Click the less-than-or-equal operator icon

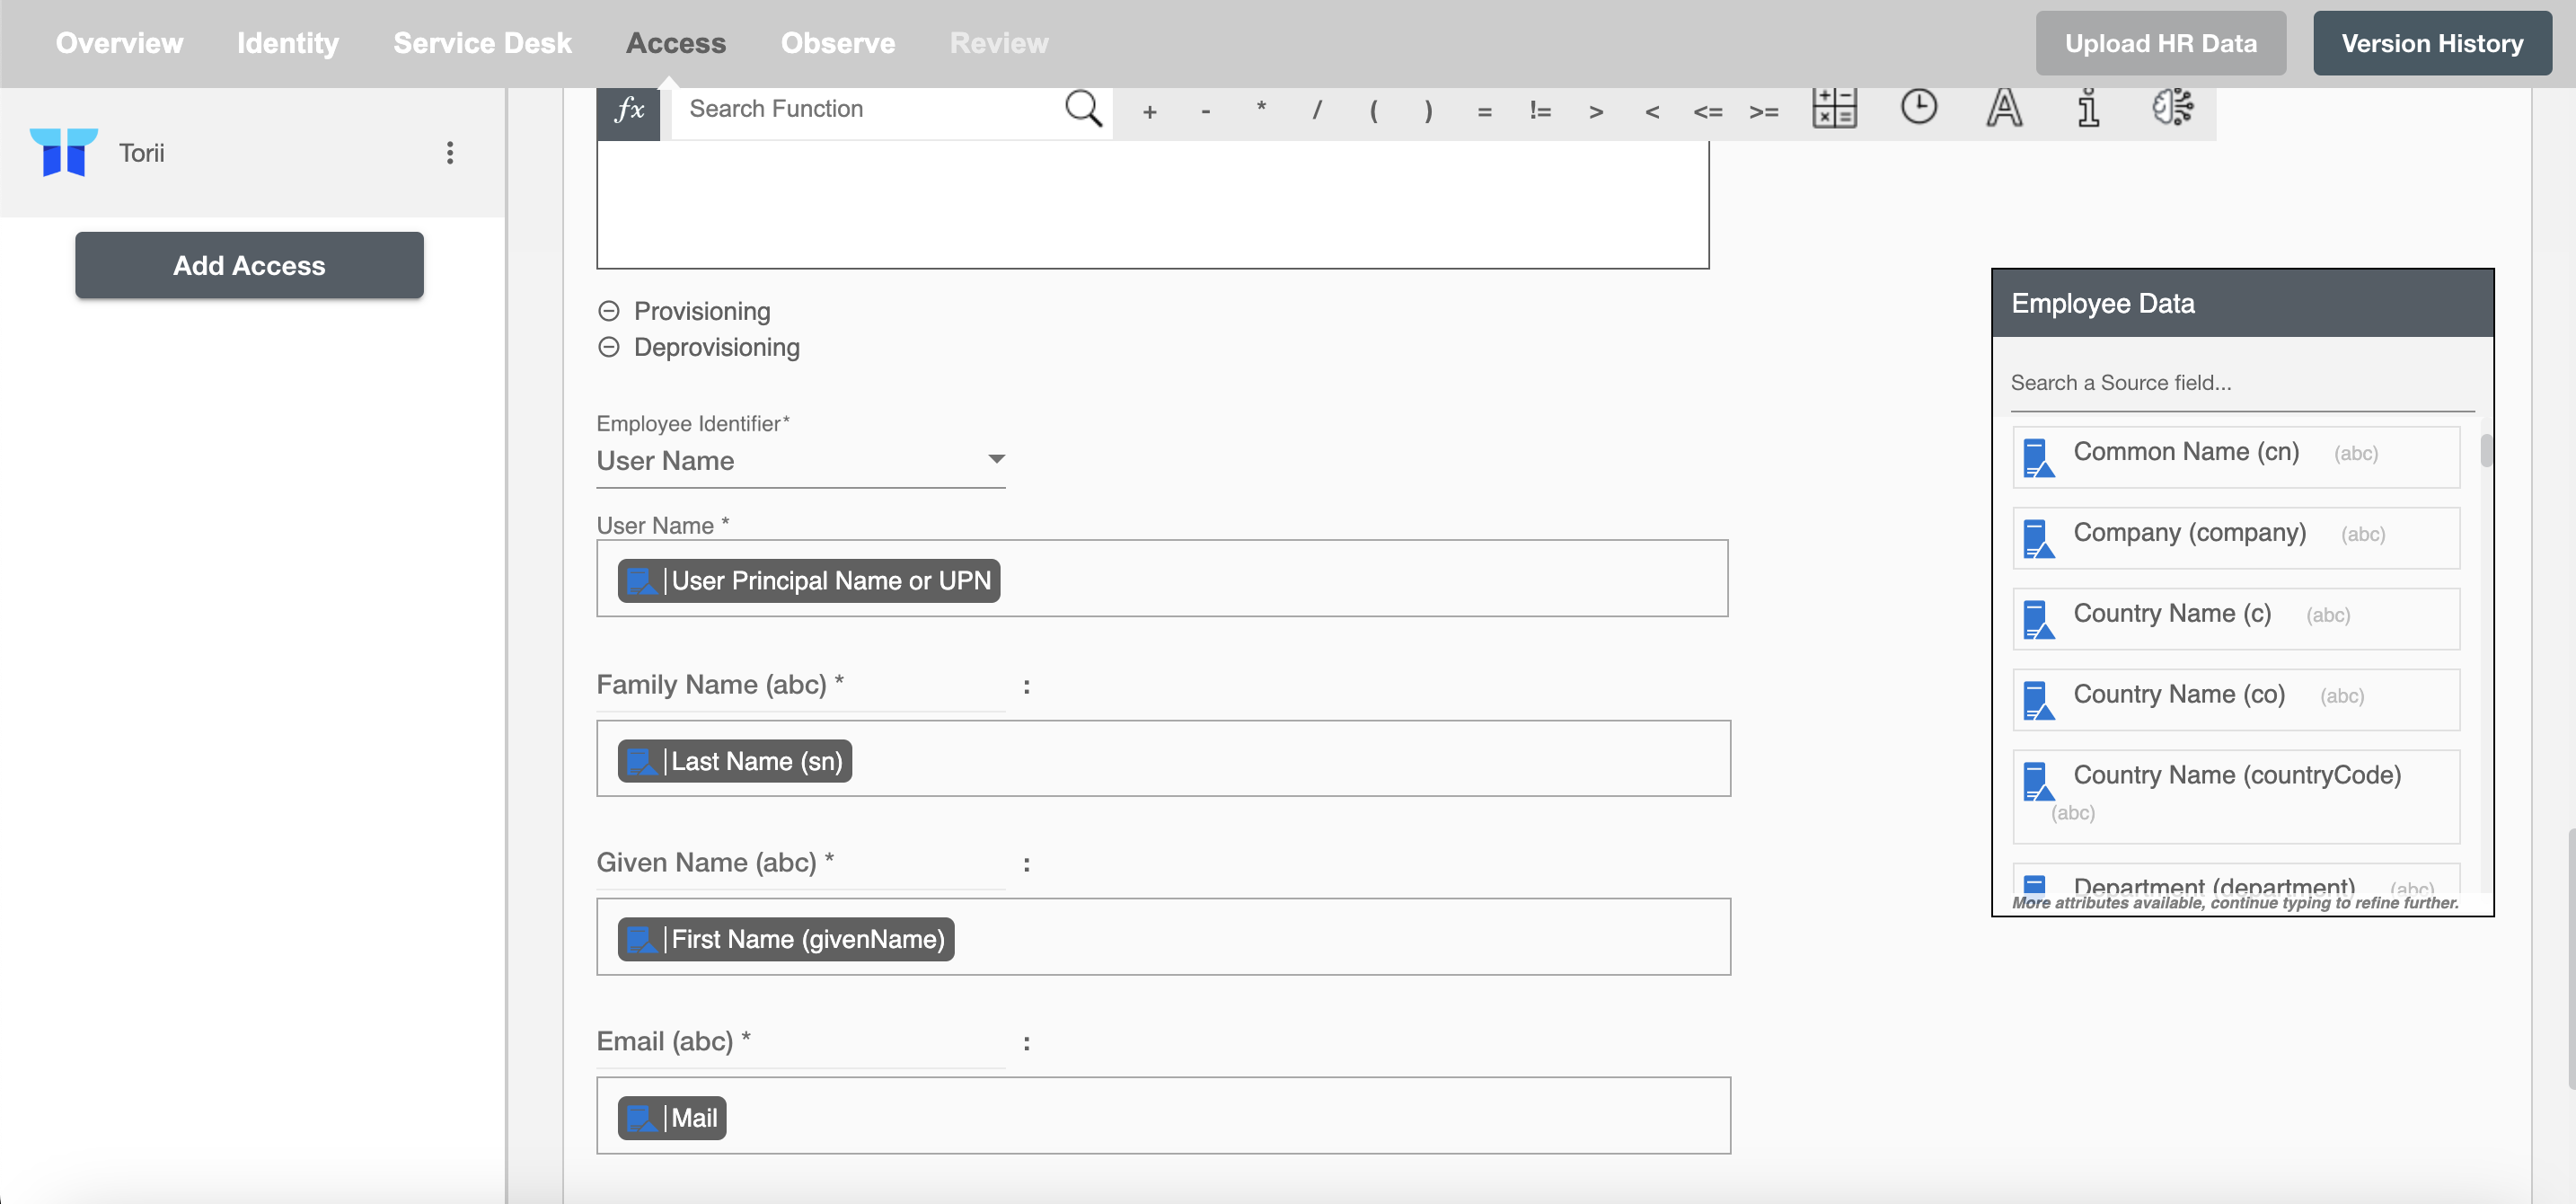1708,109
